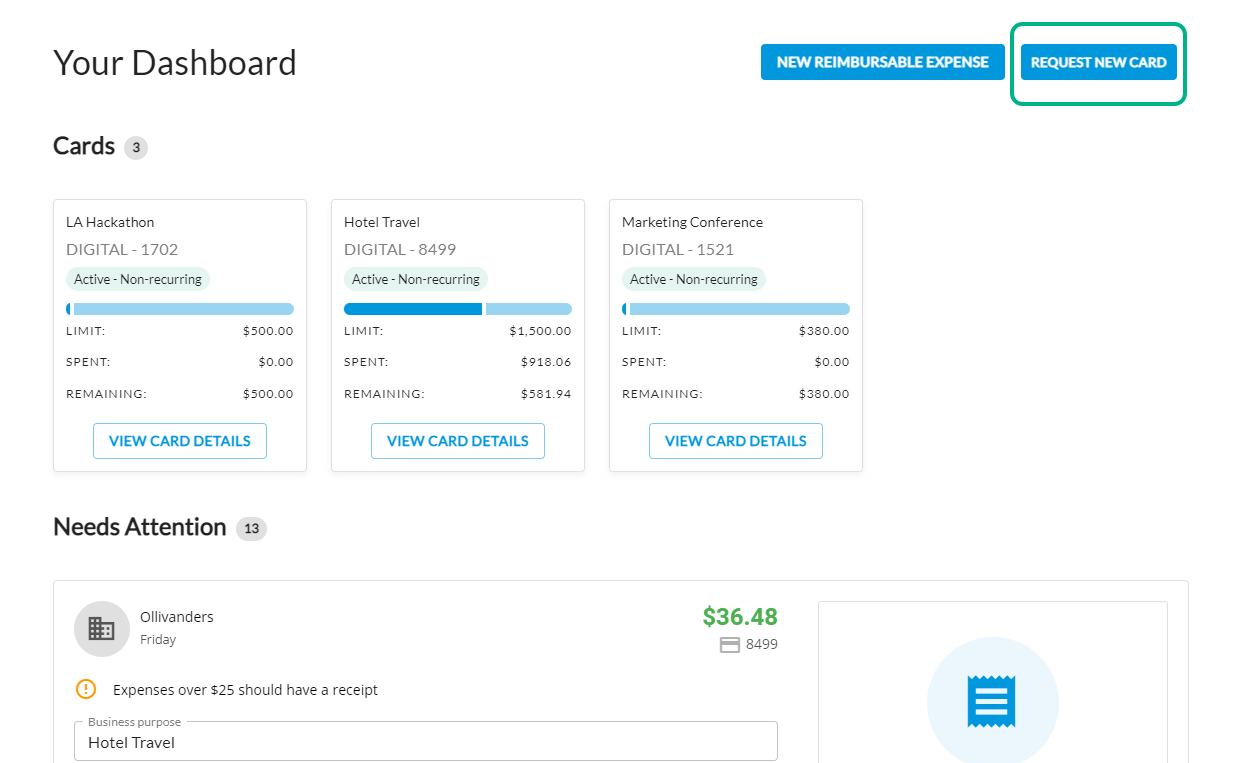Click the Marketing Conference Active status tag
This screenshot has height=763, width=1236.
693,280
